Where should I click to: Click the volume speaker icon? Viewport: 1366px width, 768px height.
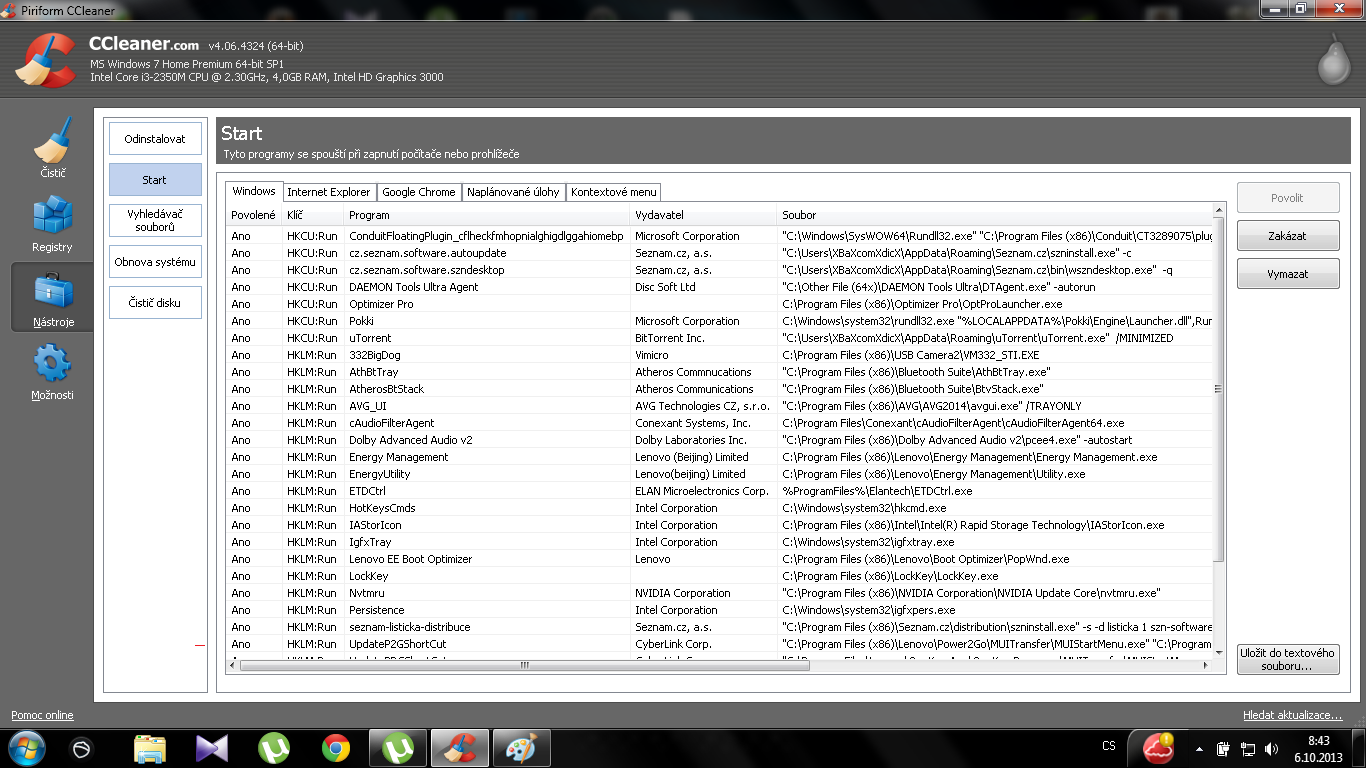[x=1271, y=748]
